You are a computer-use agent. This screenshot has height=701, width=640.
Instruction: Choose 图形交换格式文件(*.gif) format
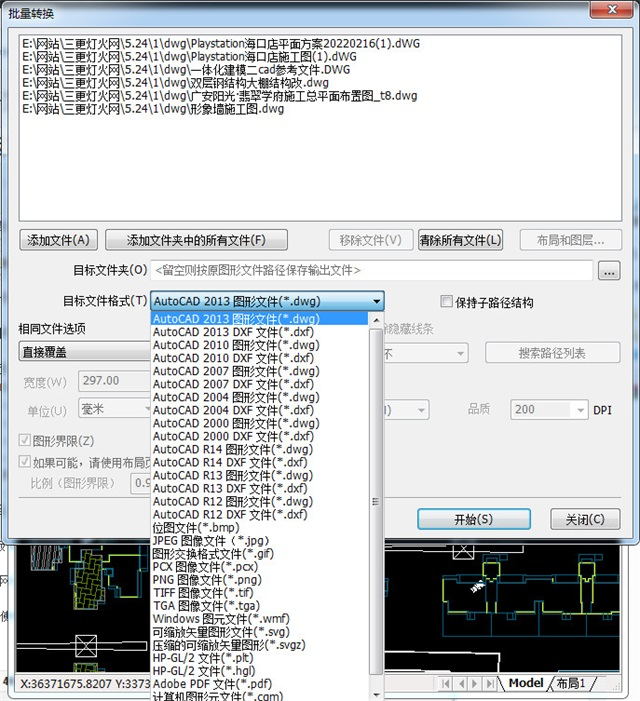(260, 553)
